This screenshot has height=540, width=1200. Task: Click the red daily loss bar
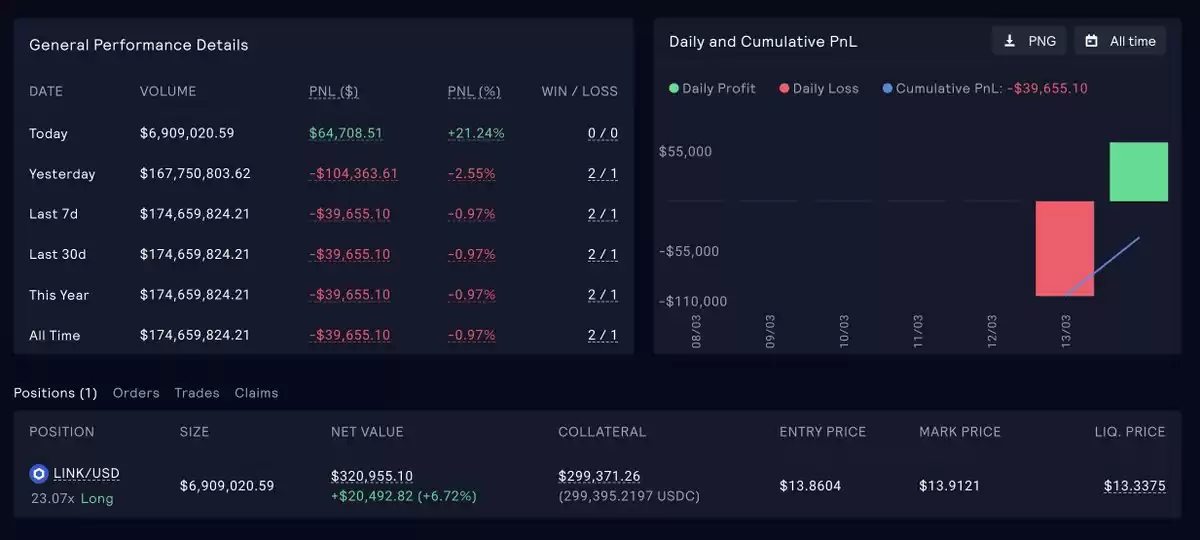(x=1065, y=248)
